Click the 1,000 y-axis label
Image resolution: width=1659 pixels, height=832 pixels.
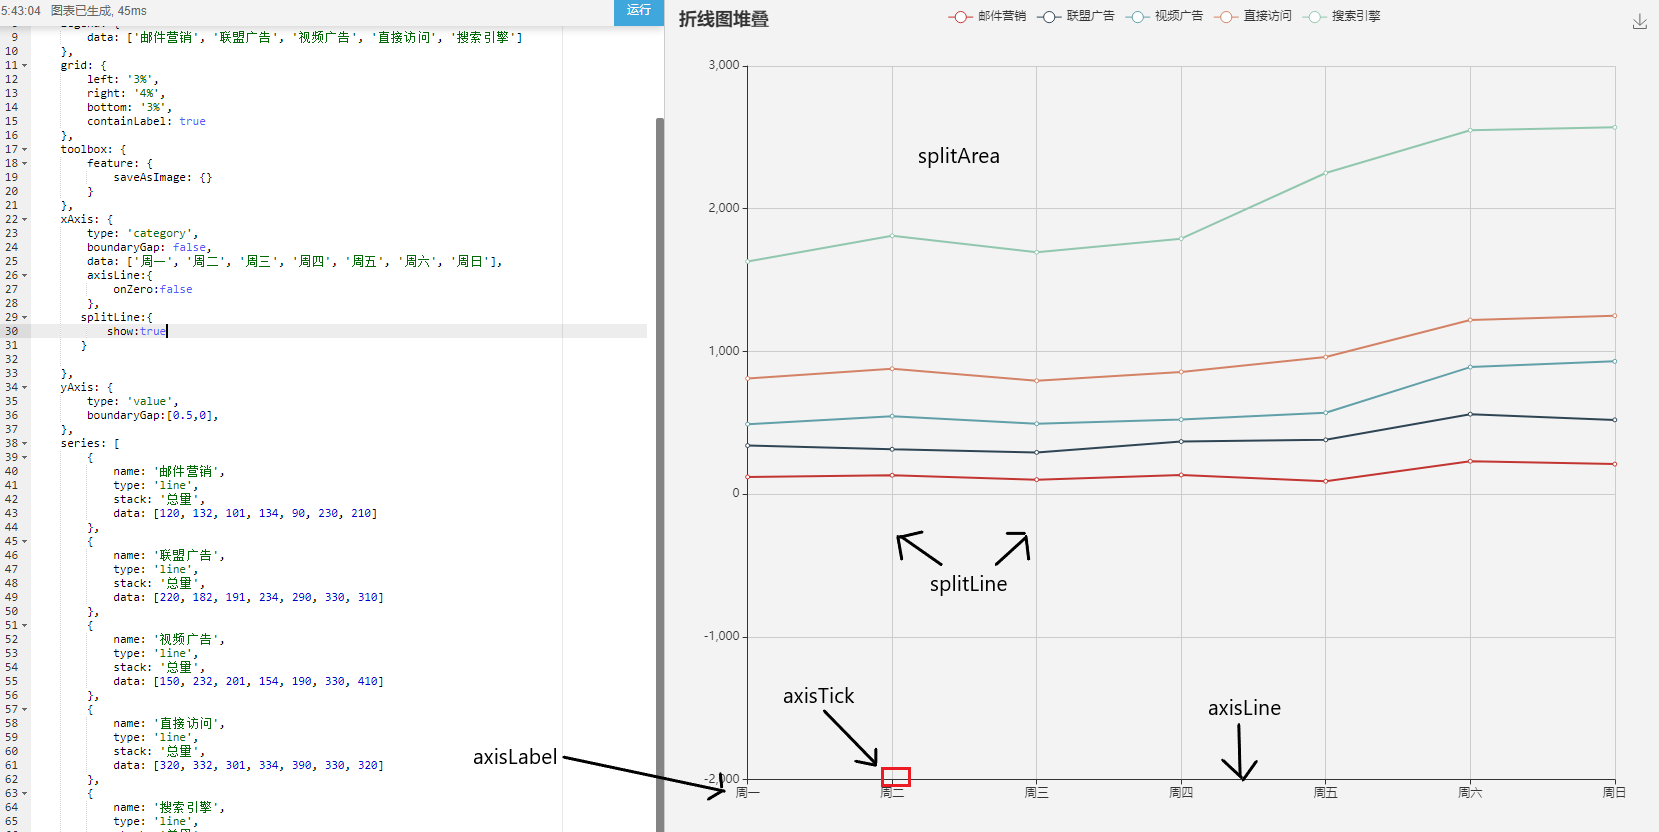click(724, 351)
